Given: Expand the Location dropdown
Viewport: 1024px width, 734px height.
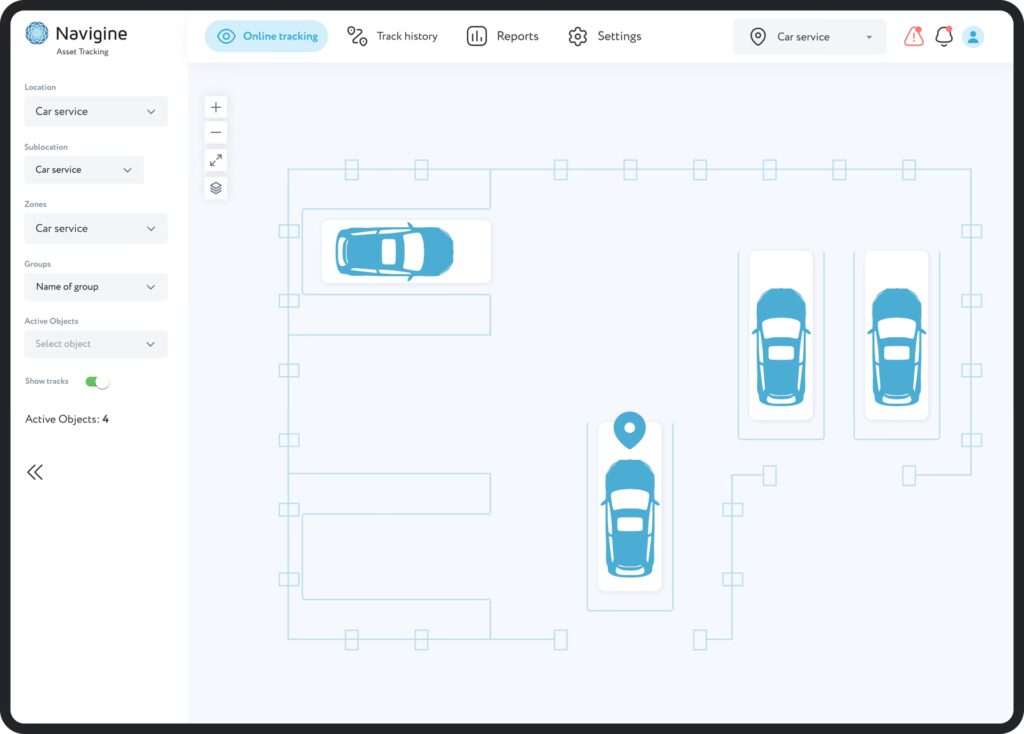Looking at the screenshot, I should click(96, 112).
